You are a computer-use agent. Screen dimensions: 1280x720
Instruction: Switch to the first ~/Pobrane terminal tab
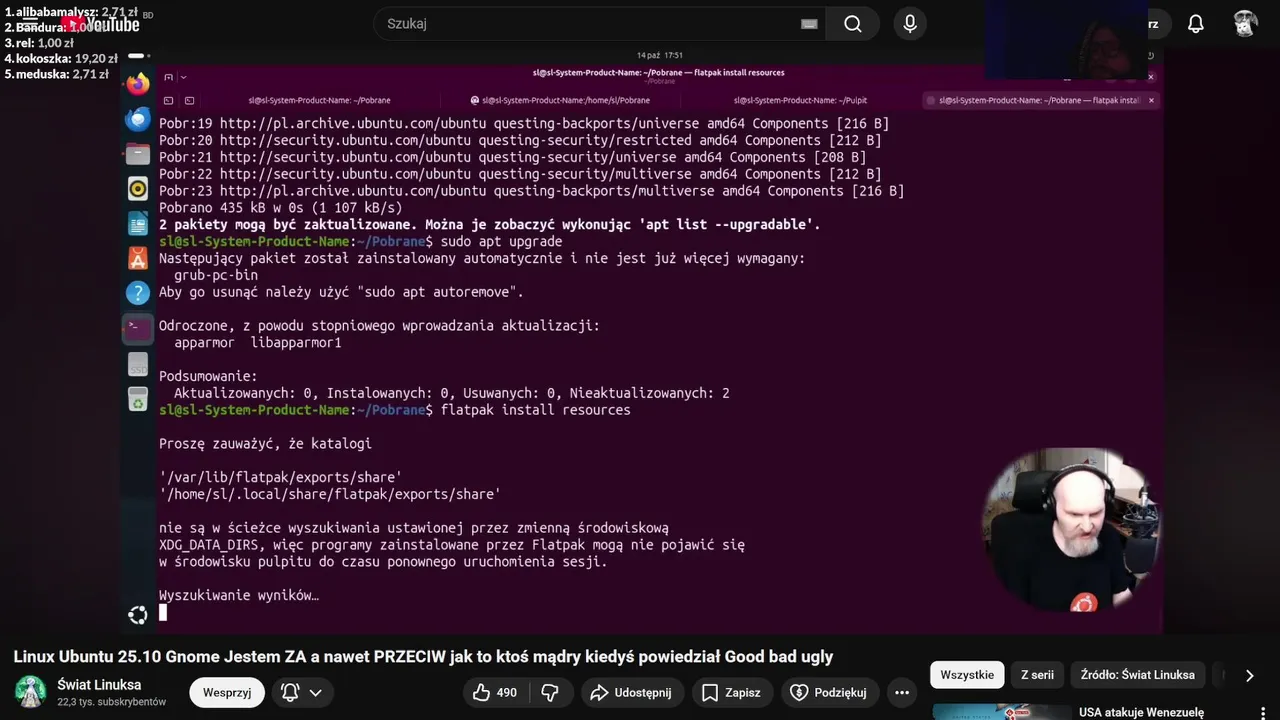pyautogui.click(x=319, y=100)
